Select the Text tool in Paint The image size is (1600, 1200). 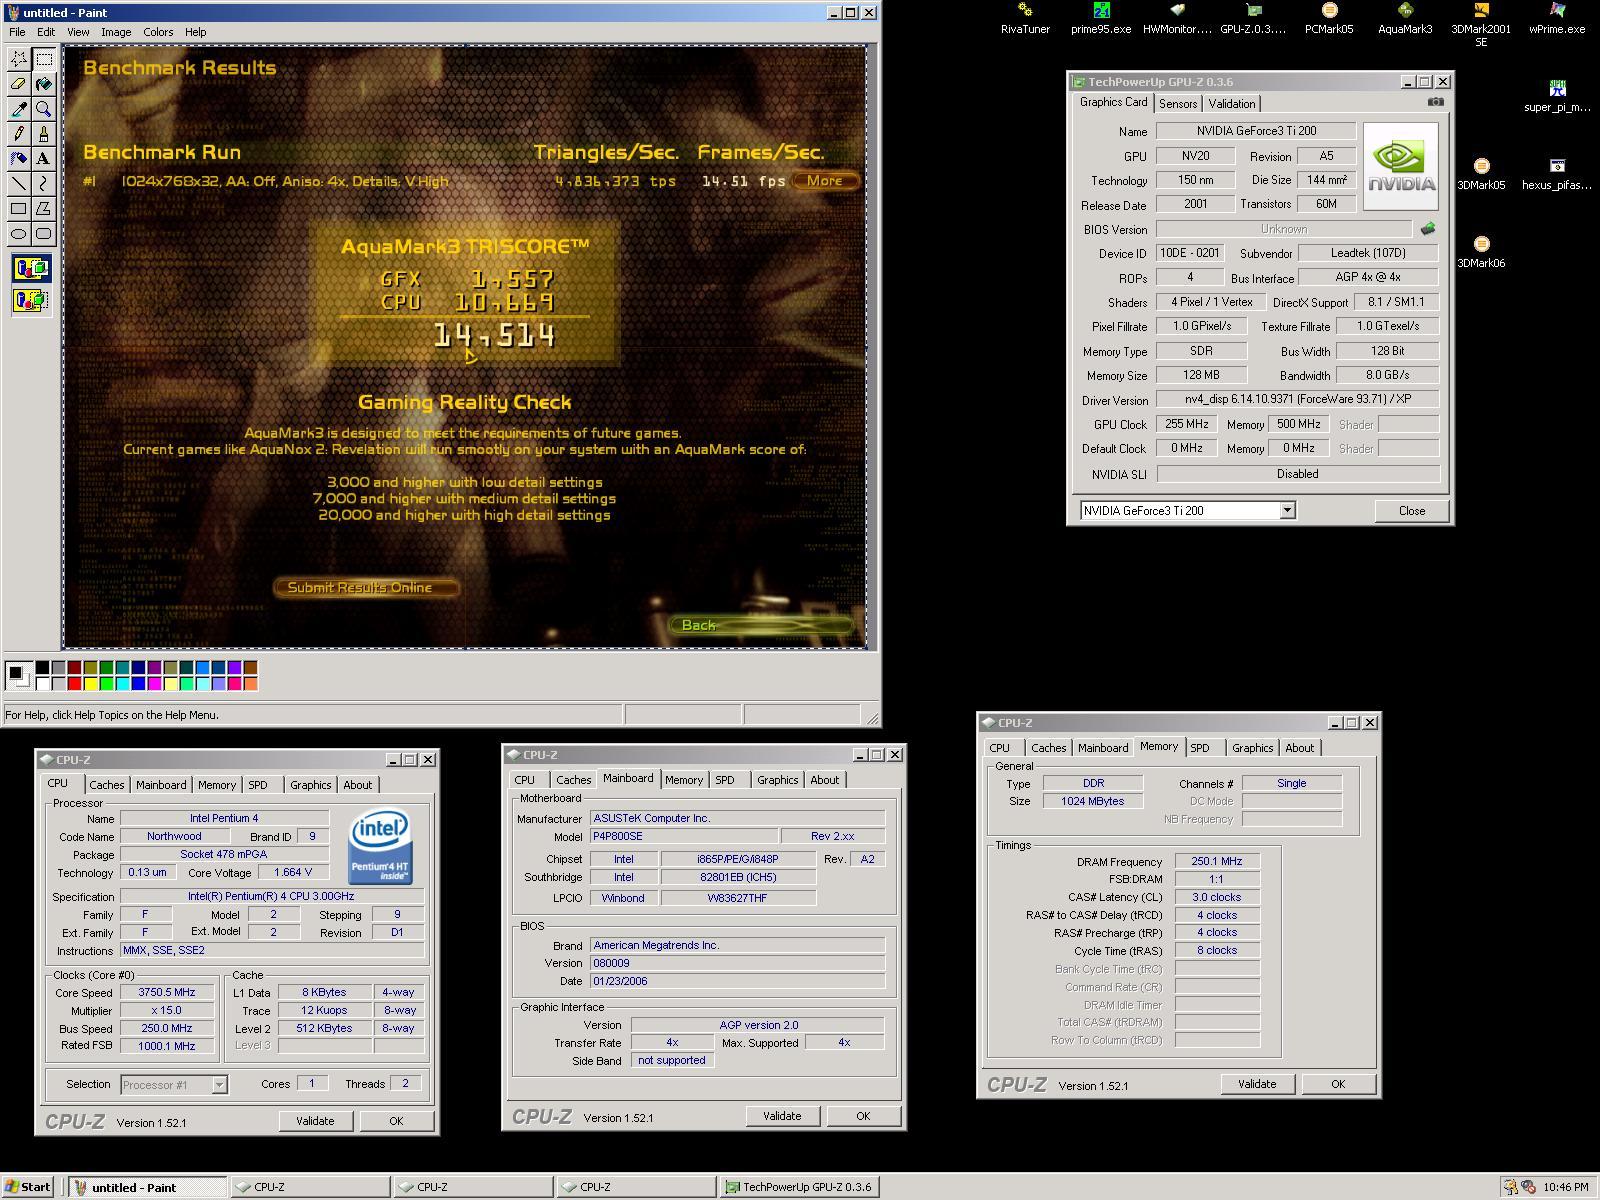(x=44, y=159)
